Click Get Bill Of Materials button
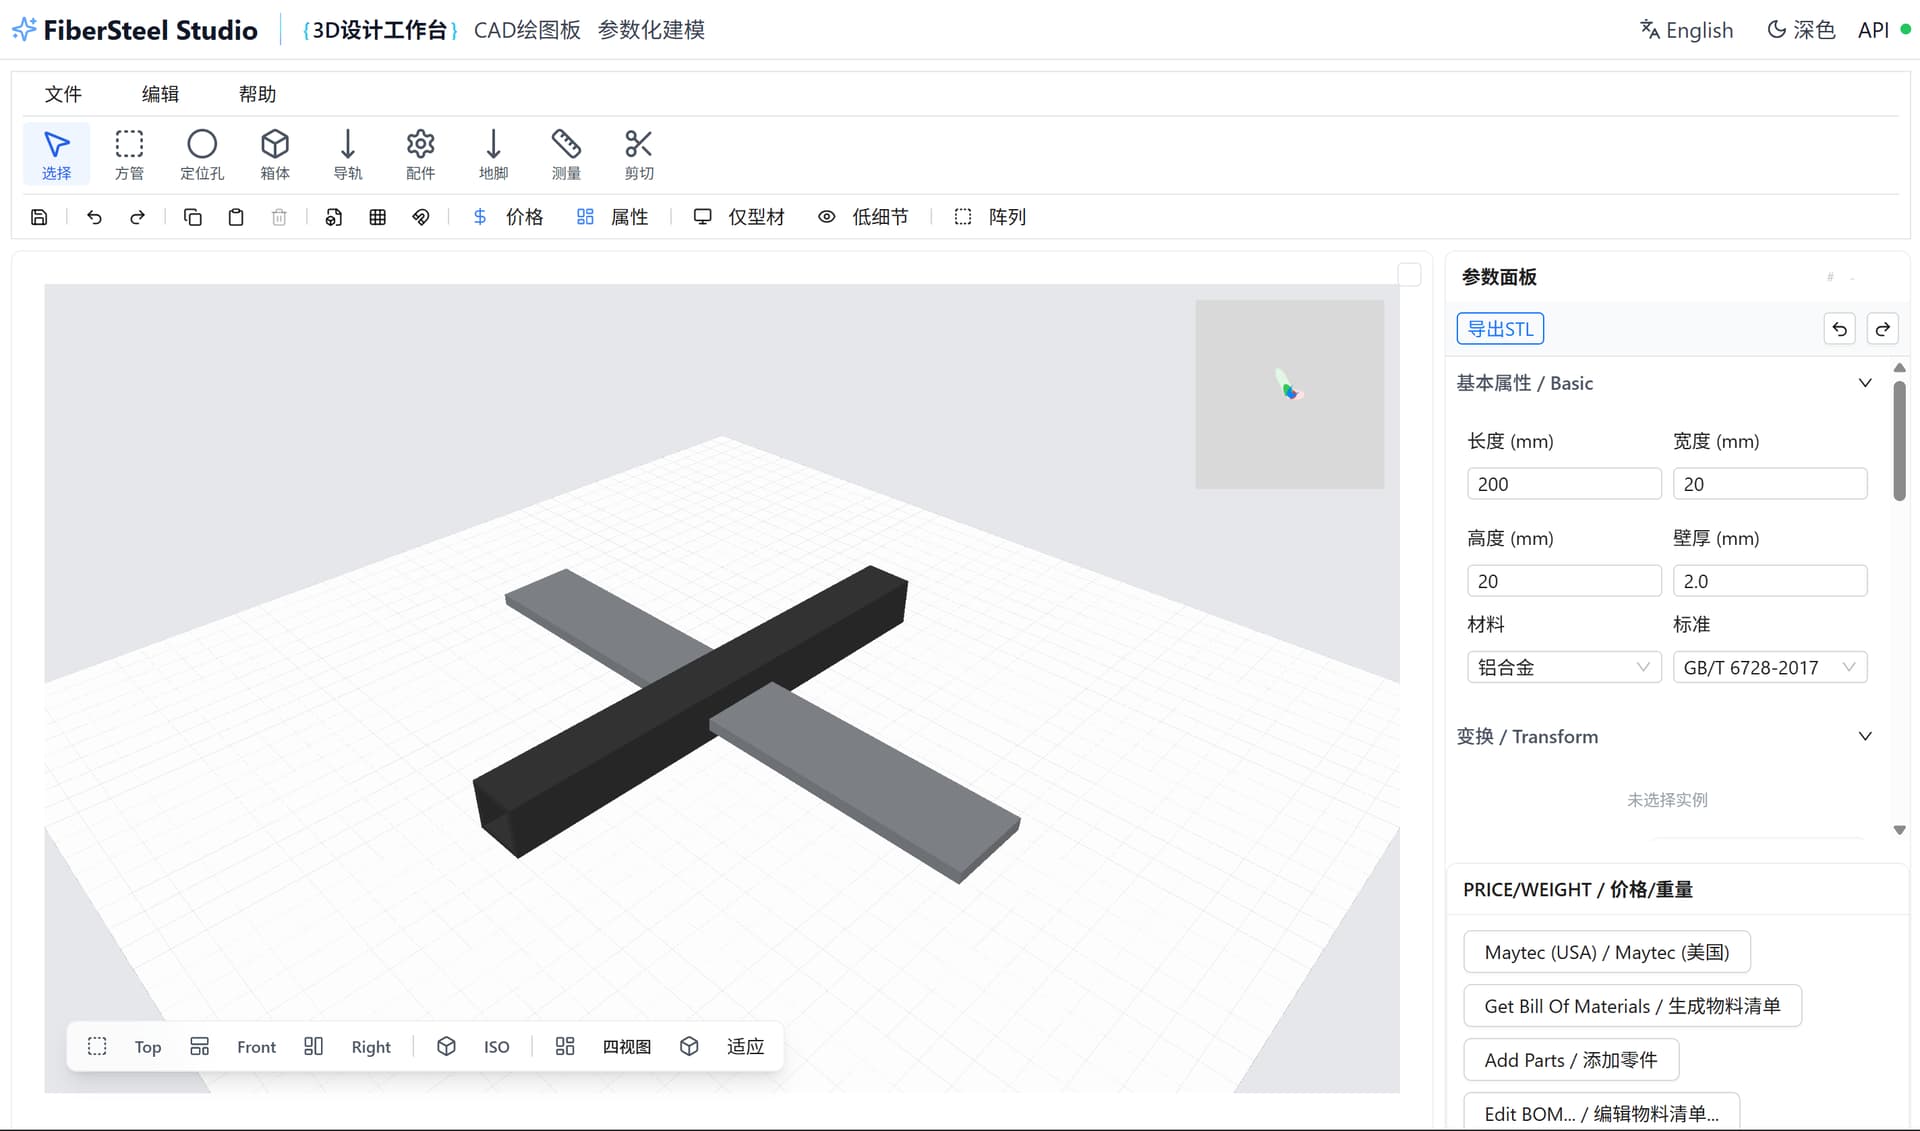This screenshot has width=1920, height=1131. pyautogui.click(x=1631, y=1006)
